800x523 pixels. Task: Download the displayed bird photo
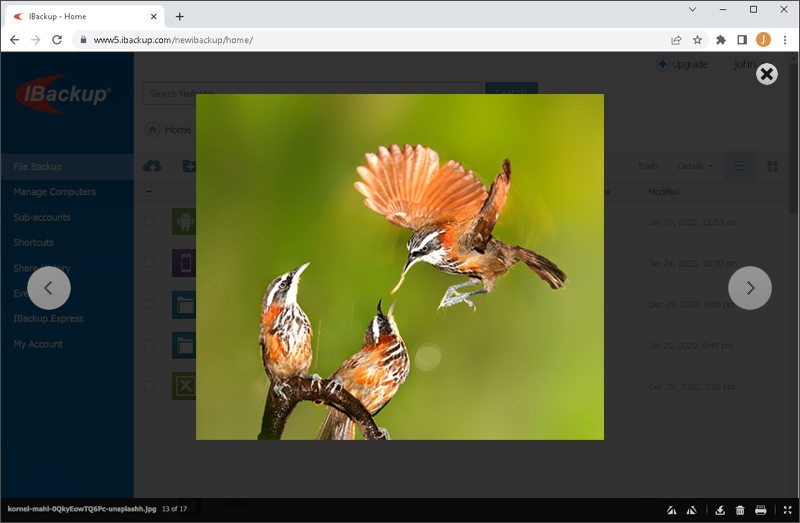720,510
